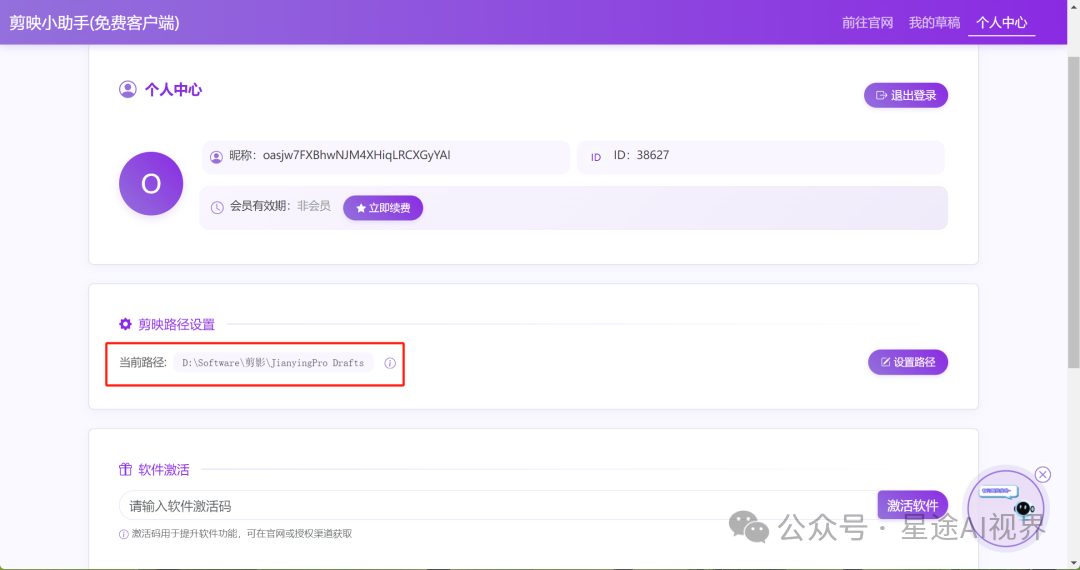Click the 退出登录 logout button
Viewport: 1080px width, 570px height.
point(906,95)
